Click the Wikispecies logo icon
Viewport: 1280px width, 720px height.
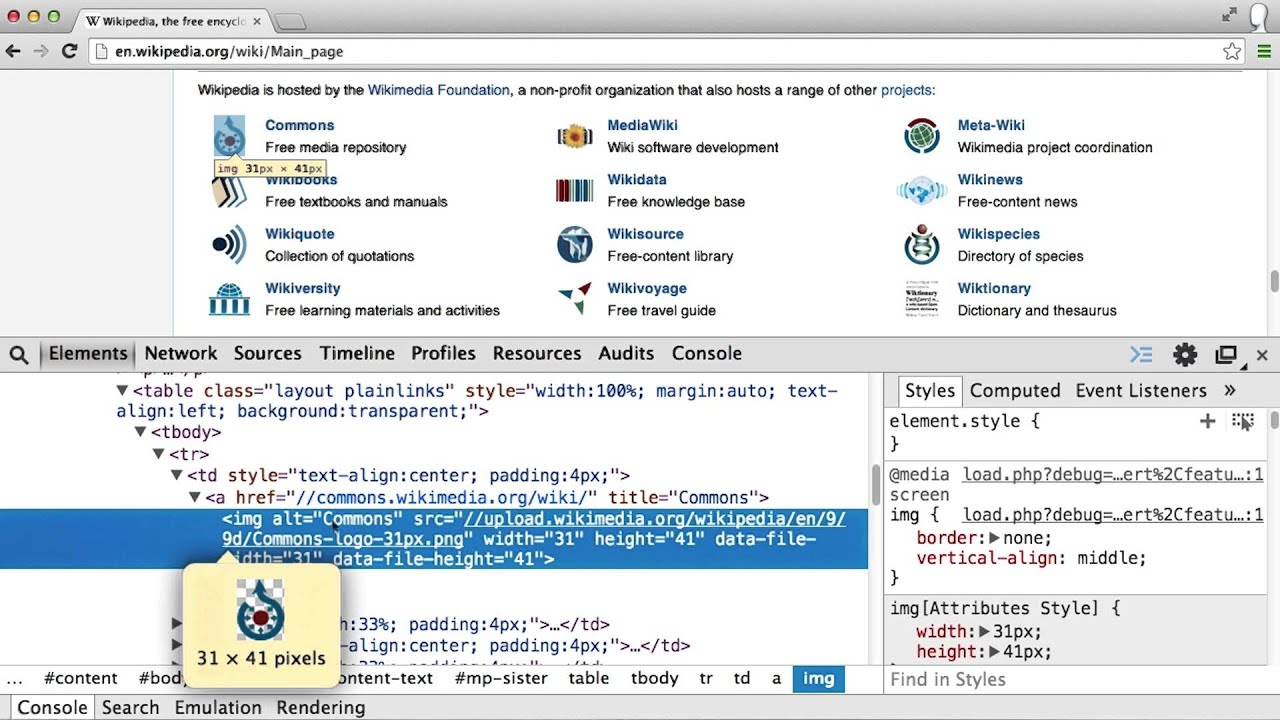pyautogui.click(x=921, y=244)
